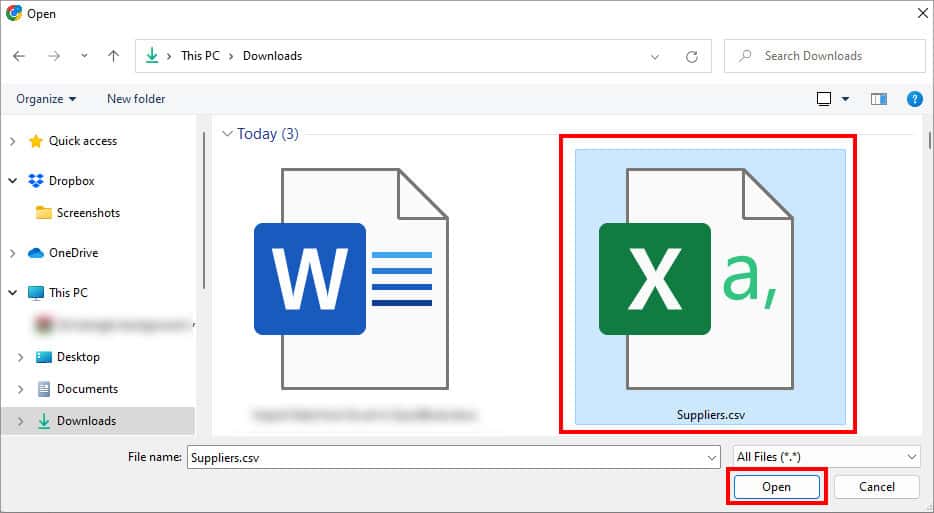Expand the OneDrive tree node

13,253
